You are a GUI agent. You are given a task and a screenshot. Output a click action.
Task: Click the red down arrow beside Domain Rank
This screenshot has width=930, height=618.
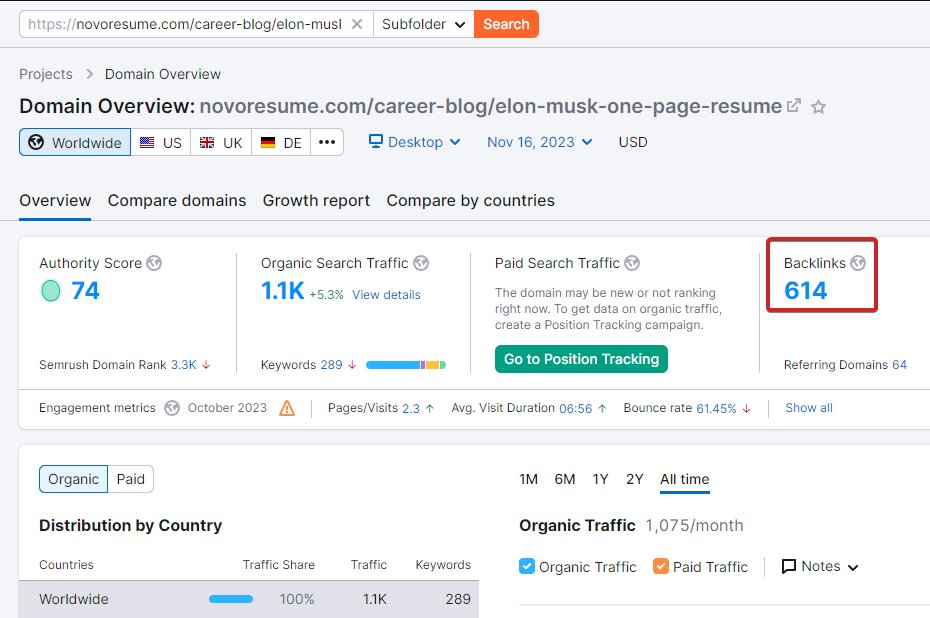pyautogui.click(x=206, y=365)
